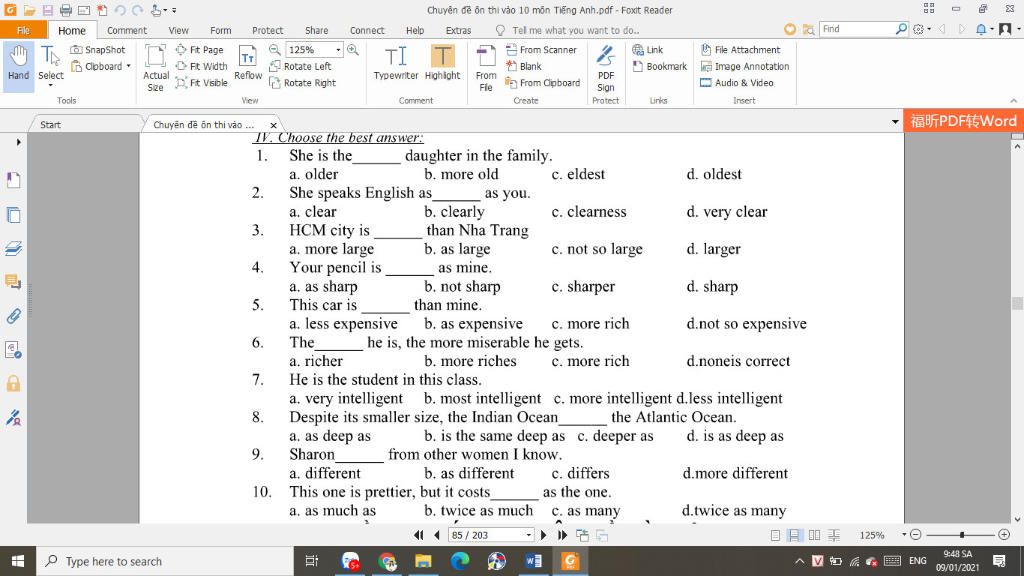
Task: Switch to continuous page view mode
Action: 794,535
